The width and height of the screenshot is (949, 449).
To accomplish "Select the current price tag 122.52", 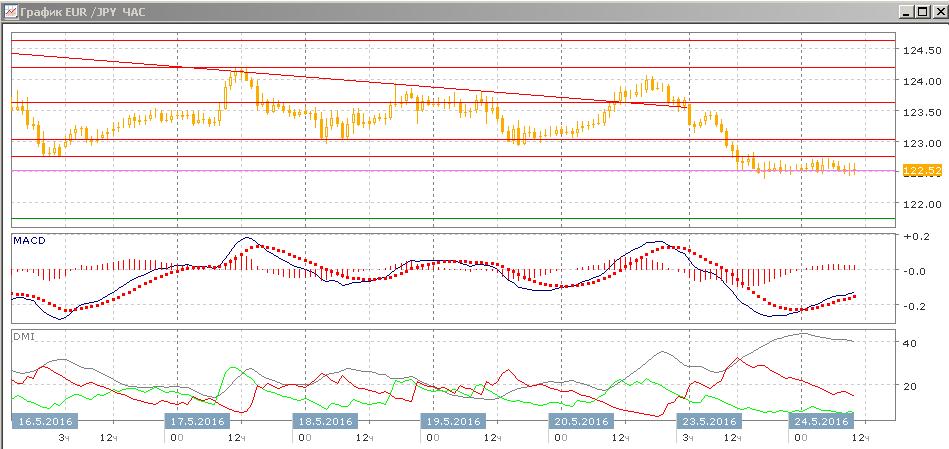I will (921, 171).
